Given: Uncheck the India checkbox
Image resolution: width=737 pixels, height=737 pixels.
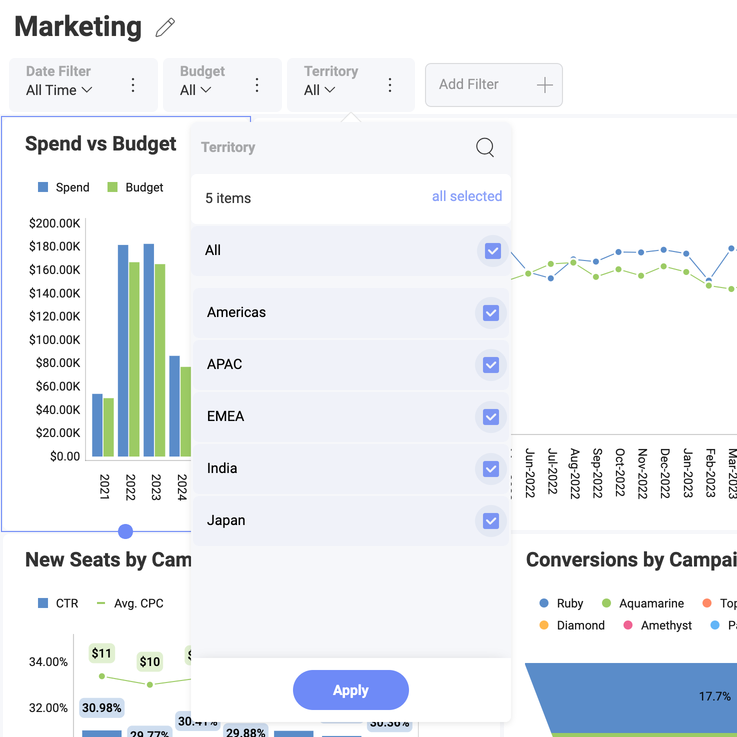Looking at the screenshot, I should click(x=491, y=469).
